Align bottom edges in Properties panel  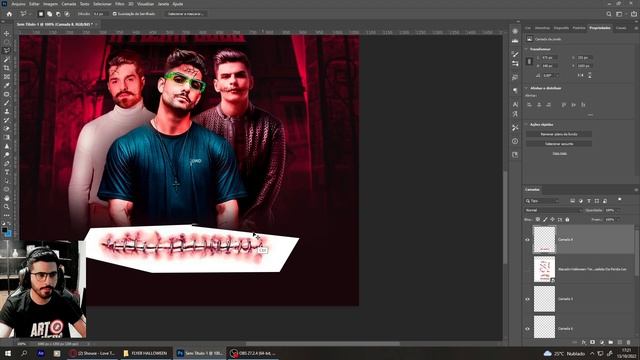[x=583, y=105]
